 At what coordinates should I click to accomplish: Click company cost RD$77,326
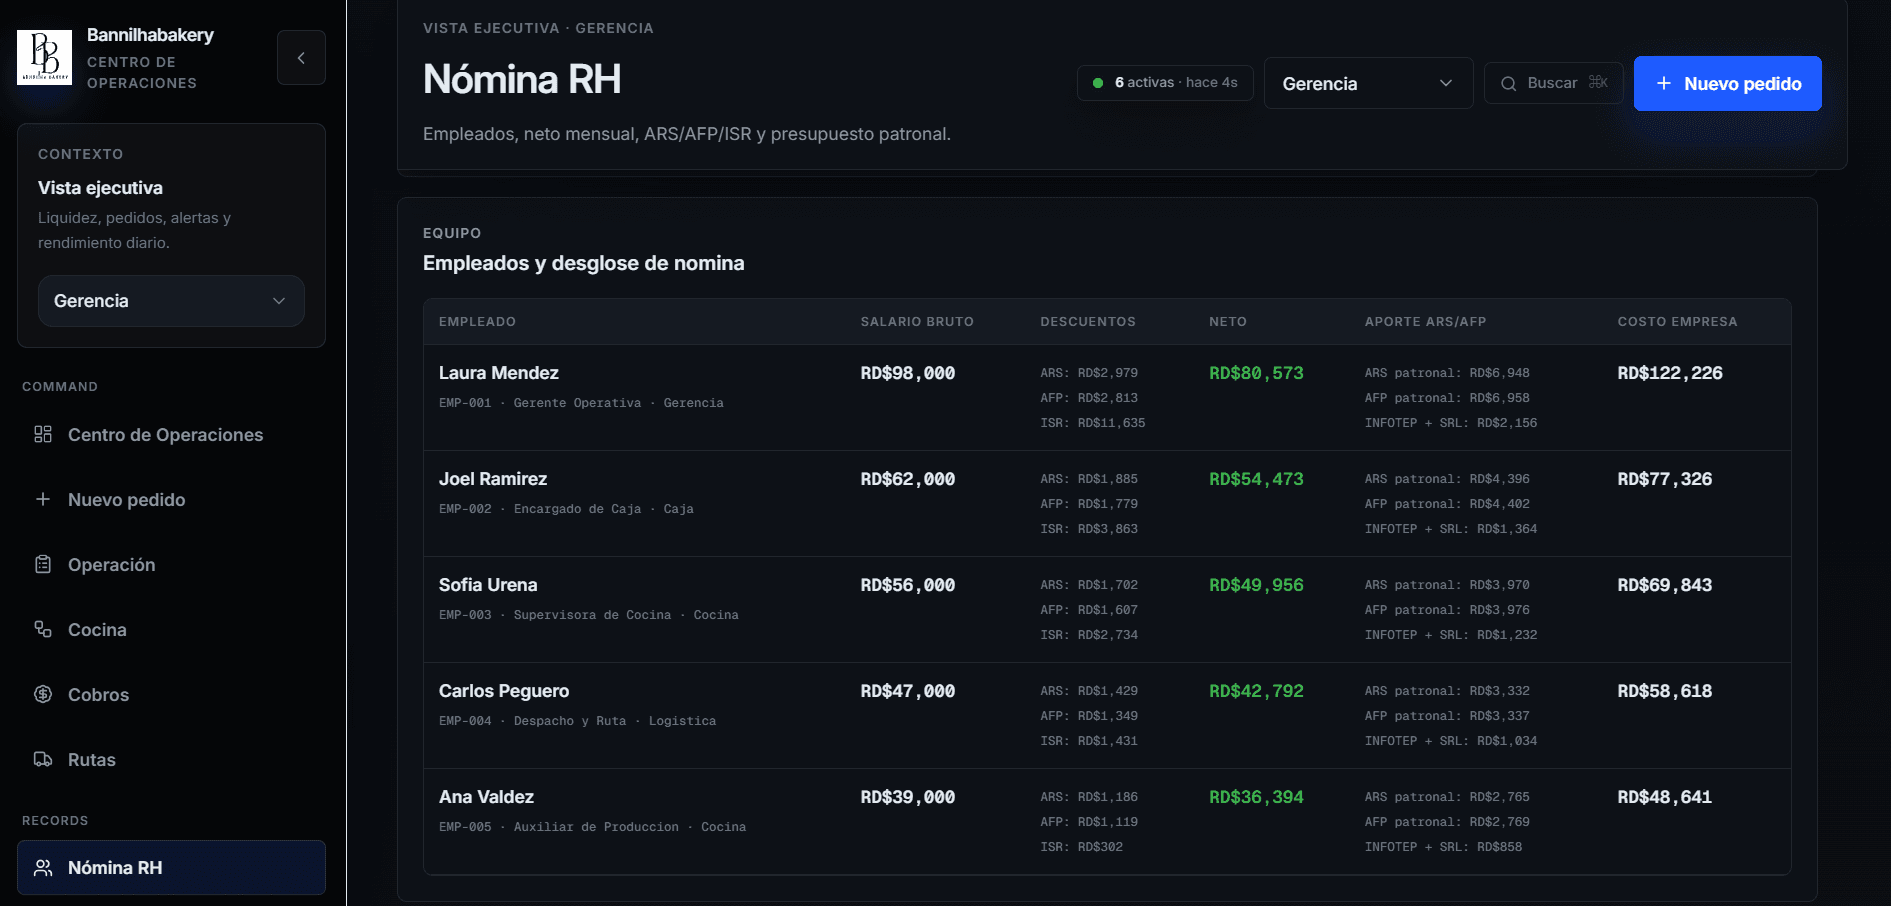(x=1665, y=479)
